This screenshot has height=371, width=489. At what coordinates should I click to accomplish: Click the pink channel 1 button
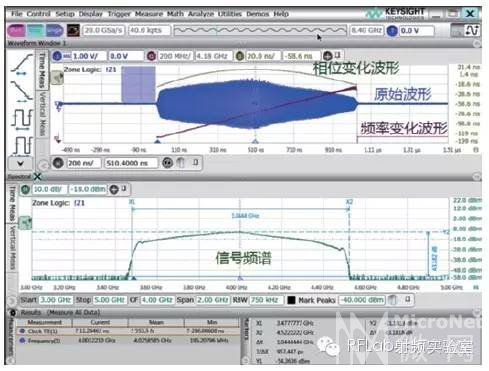pos(15,31)
